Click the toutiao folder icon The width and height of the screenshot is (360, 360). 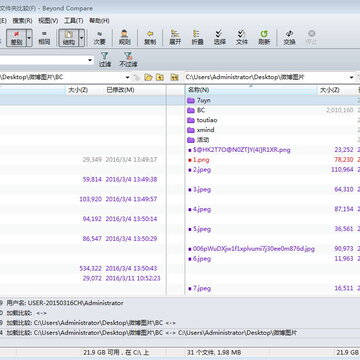pyautogui.click(x=191, y=120)
